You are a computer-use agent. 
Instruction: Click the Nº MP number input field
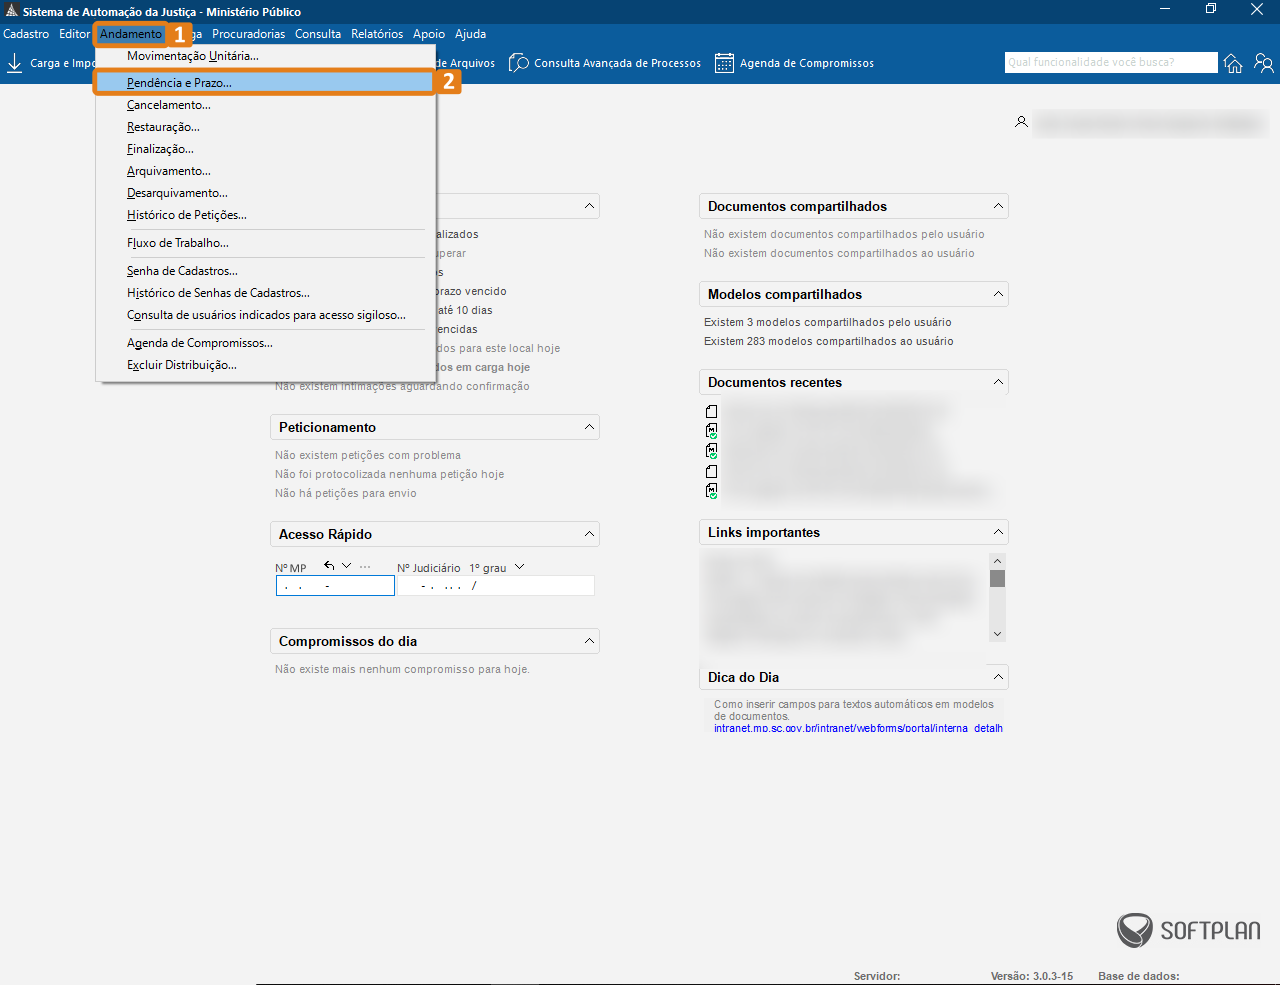pyautogui.click(x=335, y=586)
